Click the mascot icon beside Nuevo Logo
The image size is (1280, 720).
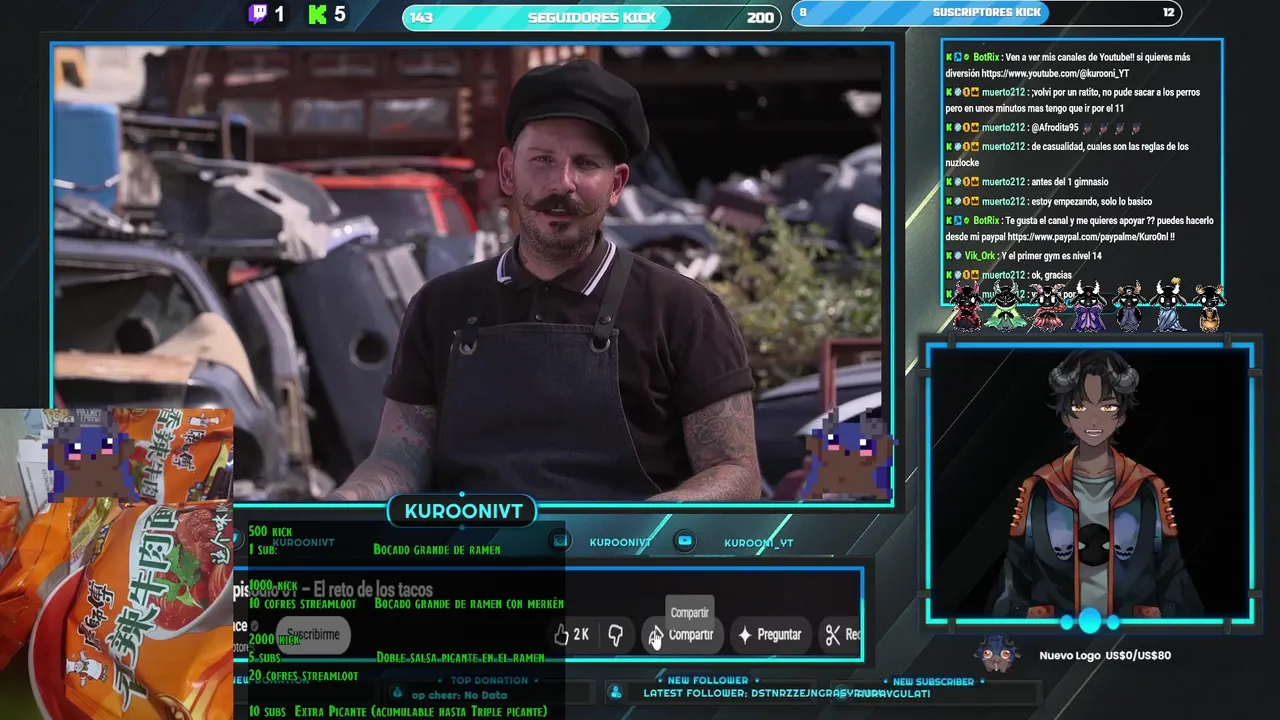pyautogui.click(x=997, y=653)
